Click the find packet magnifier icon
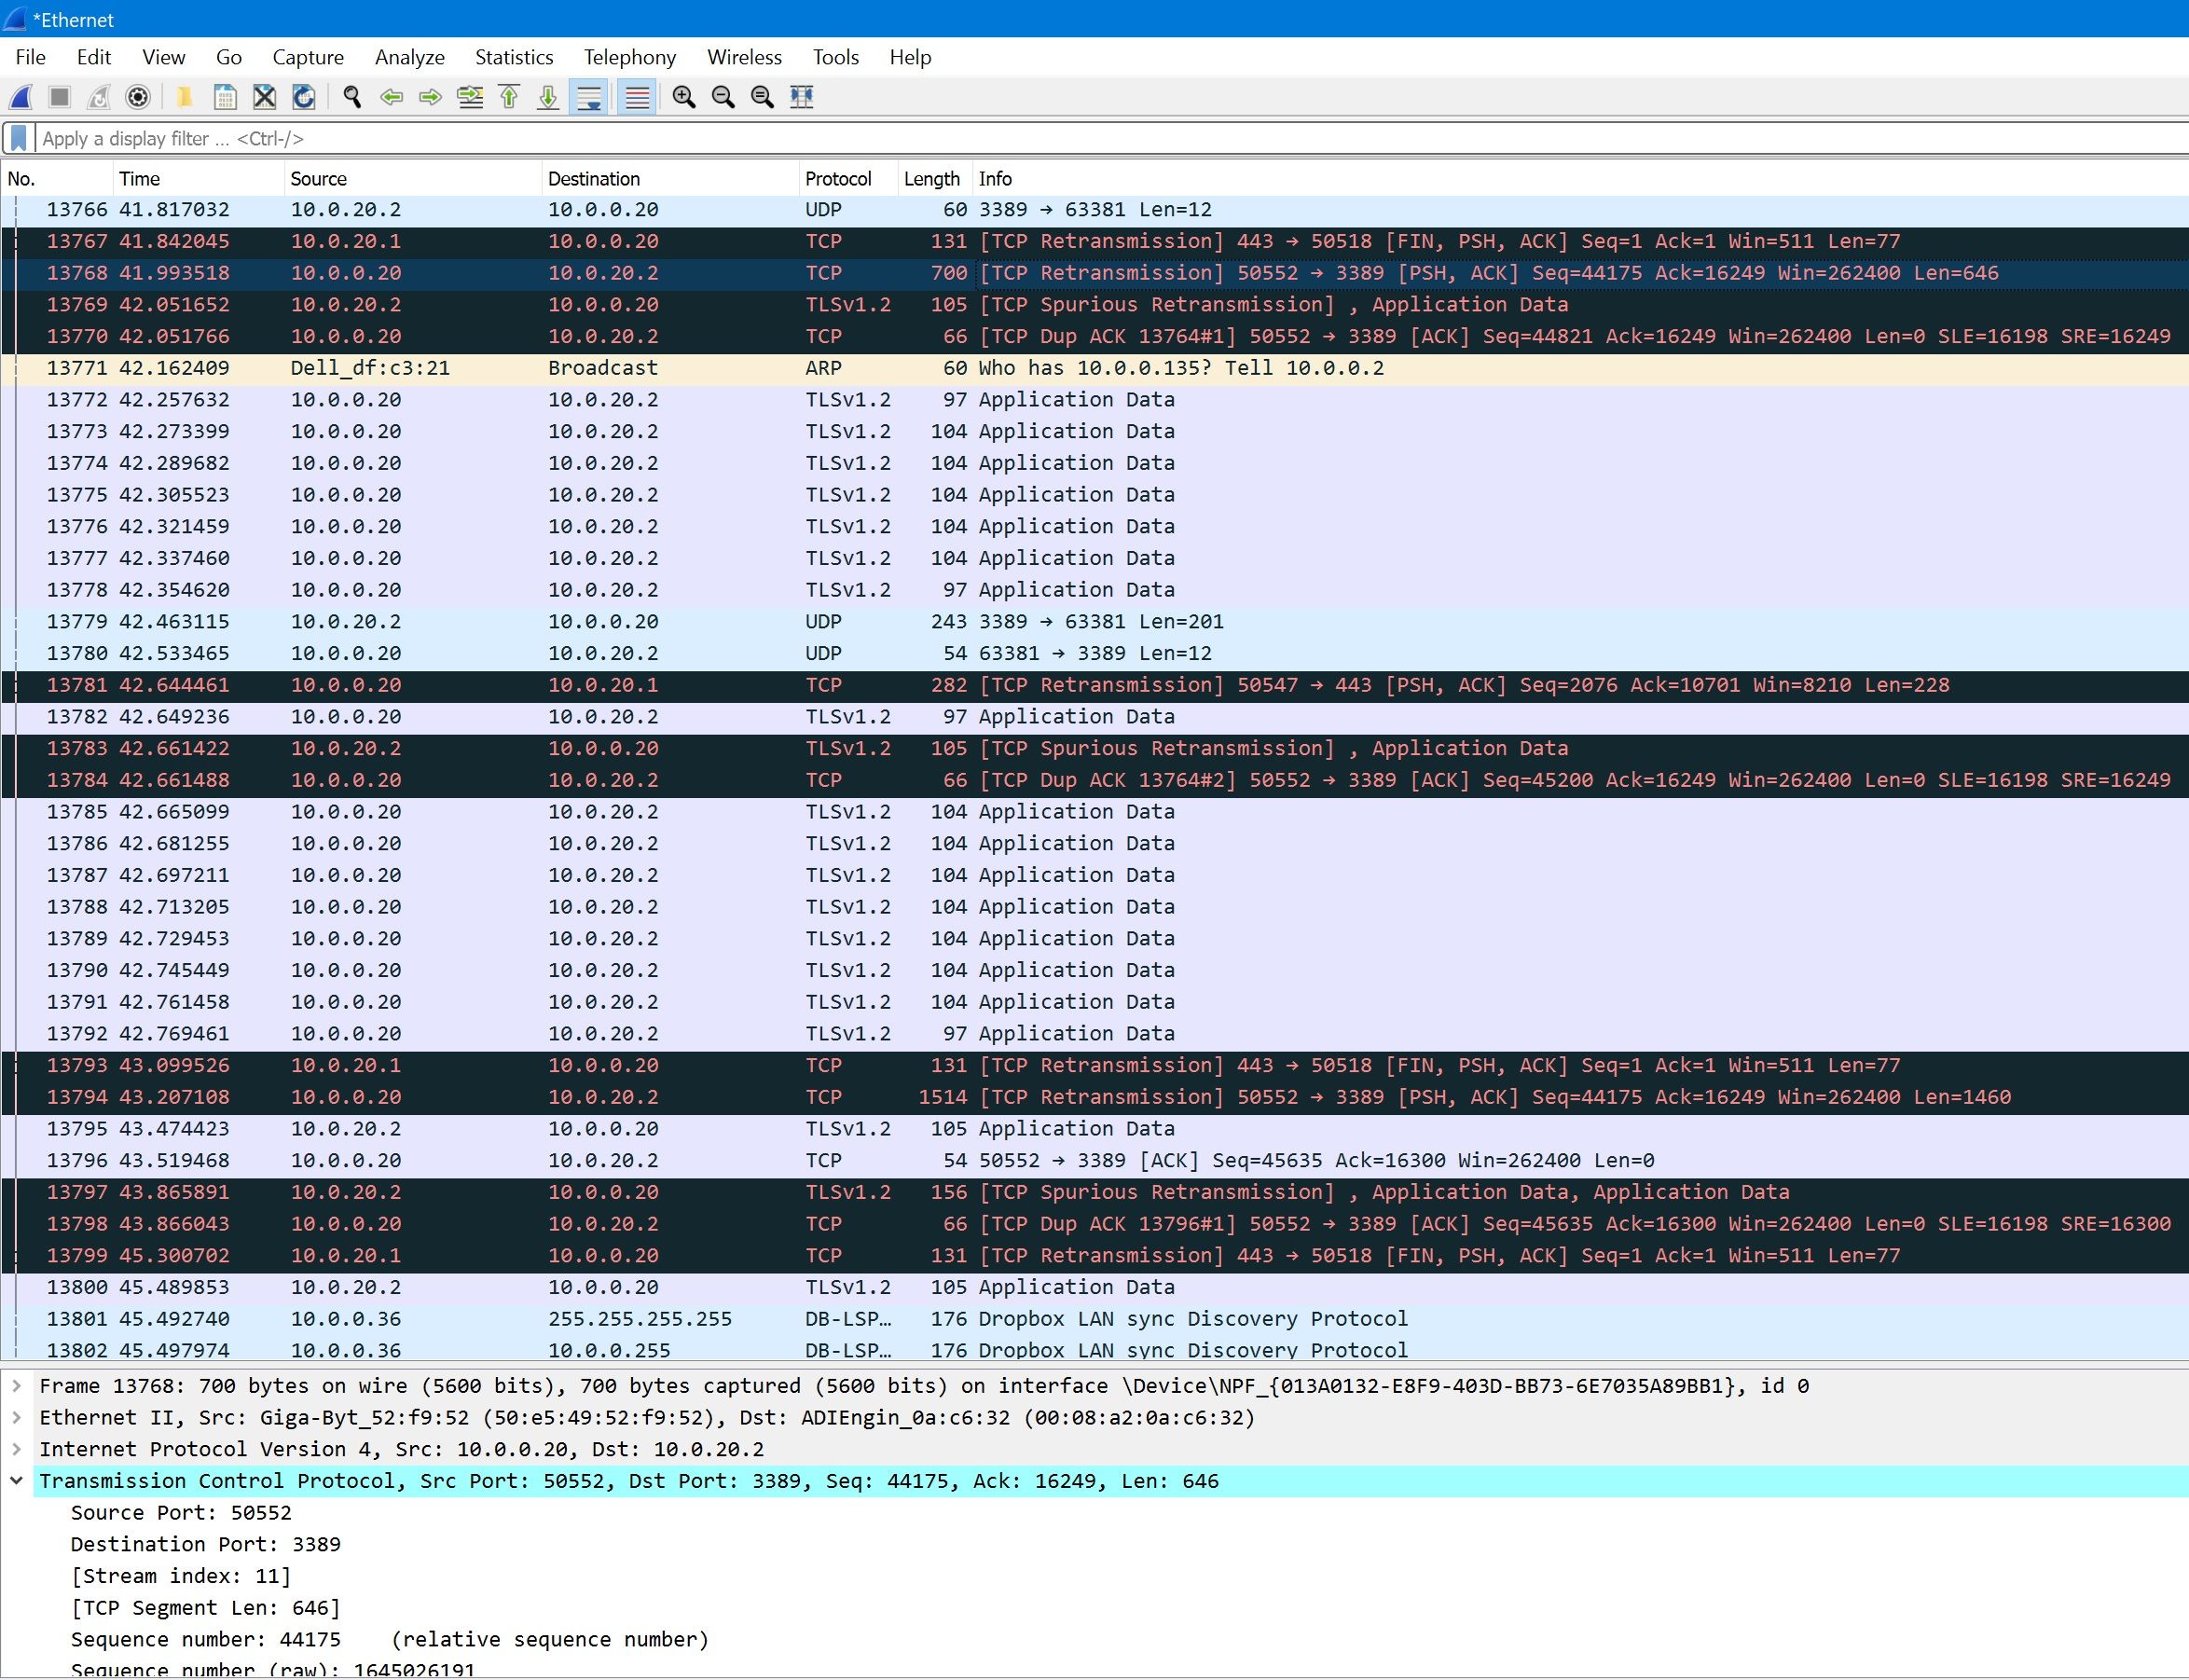This screenshot has height=1680, width=2189. tap(352, 97)
